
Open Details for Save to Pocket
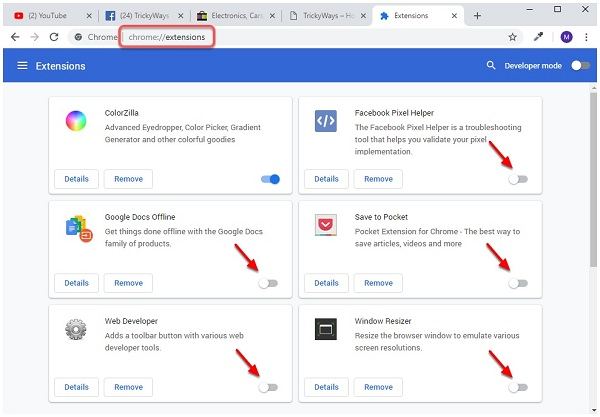[326, 283]
